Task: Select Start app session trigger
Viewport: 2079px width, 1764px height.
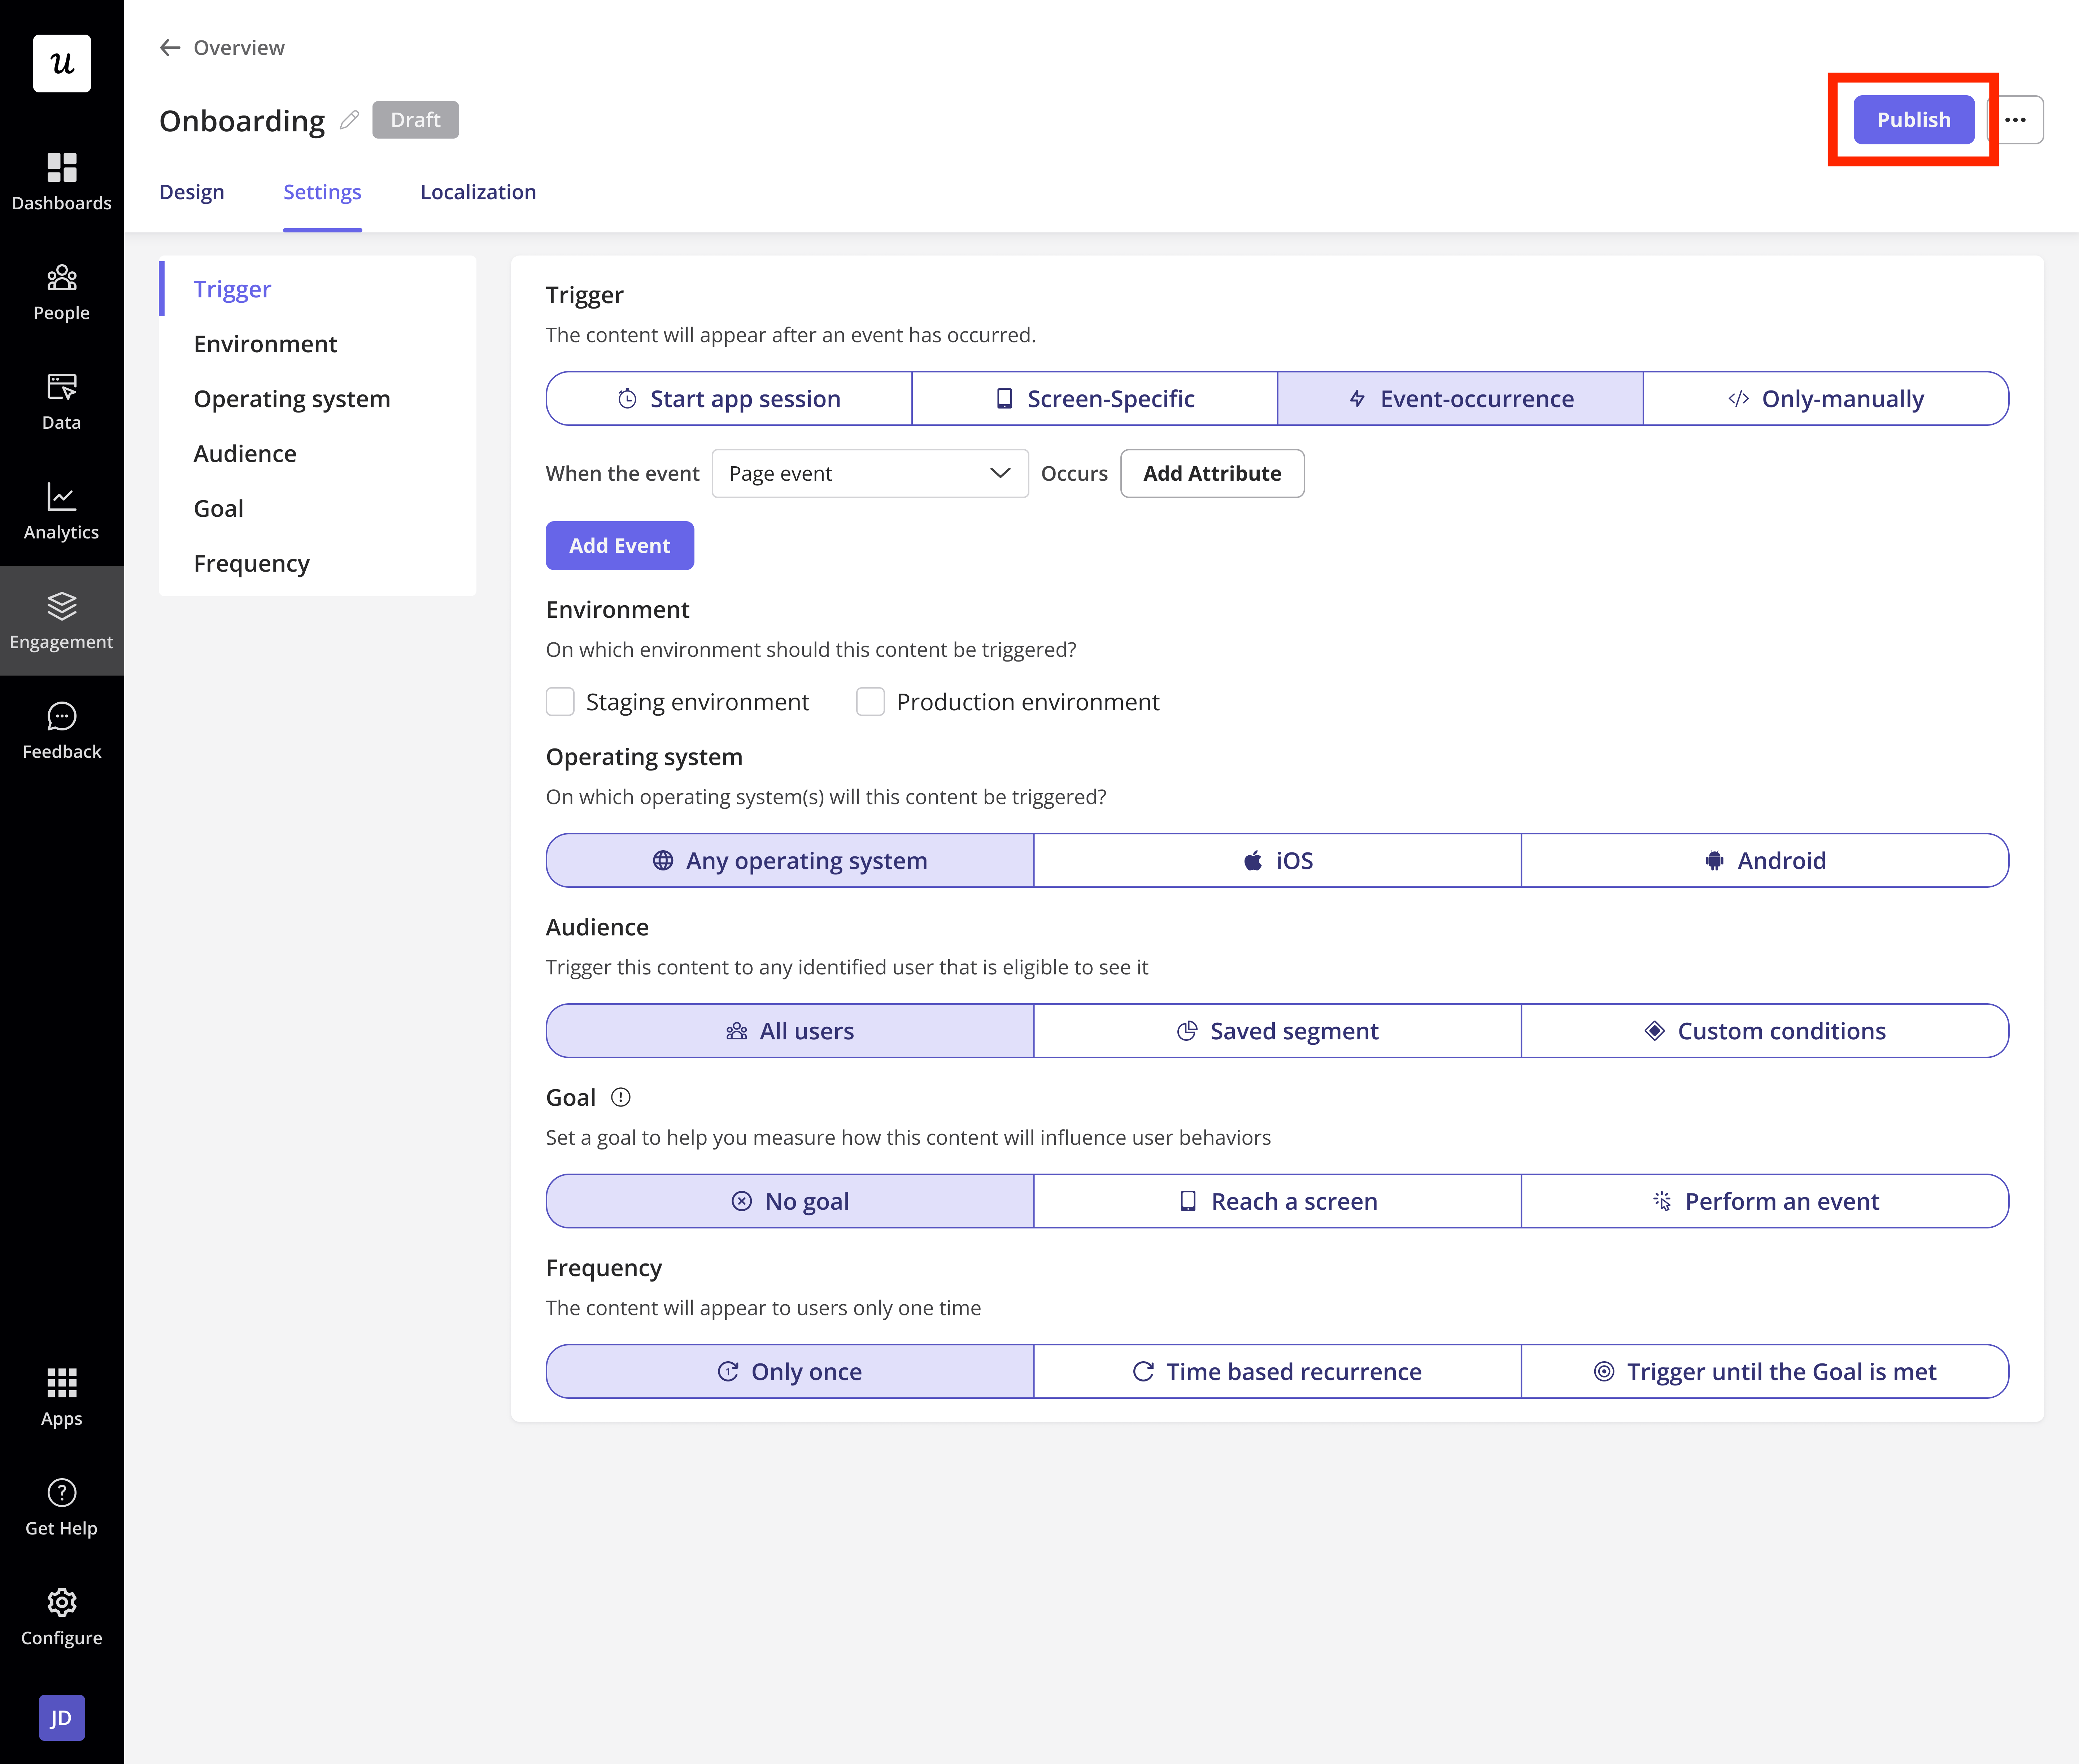Action: click(x=729, y=399)
